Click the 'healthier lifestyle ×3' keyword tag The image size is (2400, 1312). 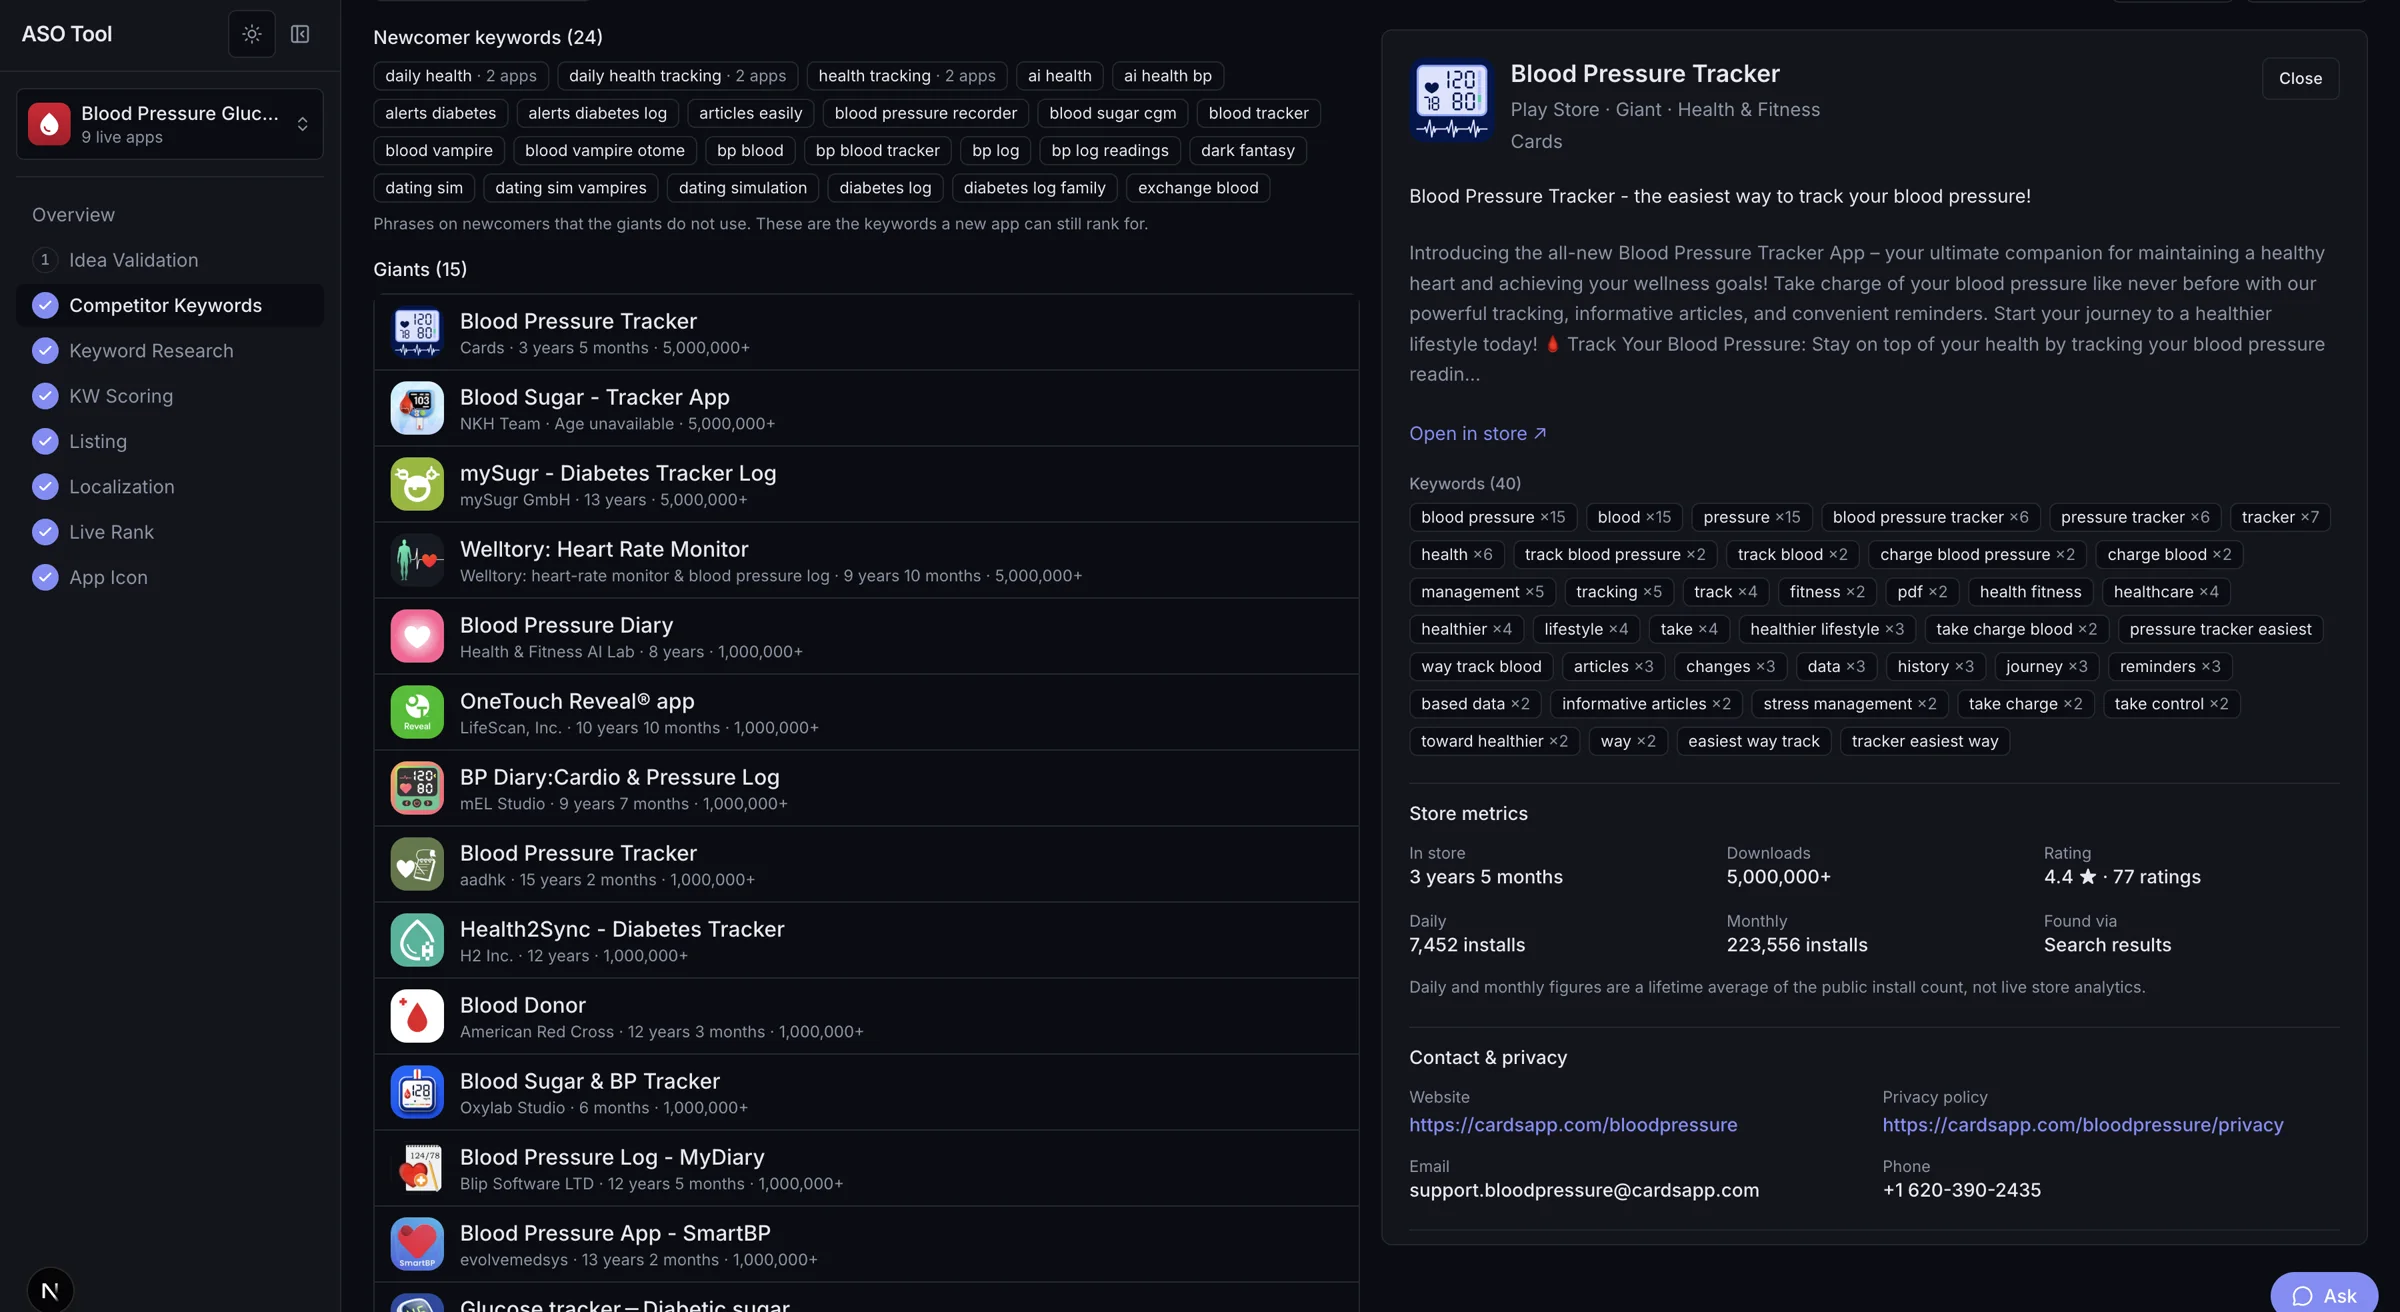(x=1826, y=630)
